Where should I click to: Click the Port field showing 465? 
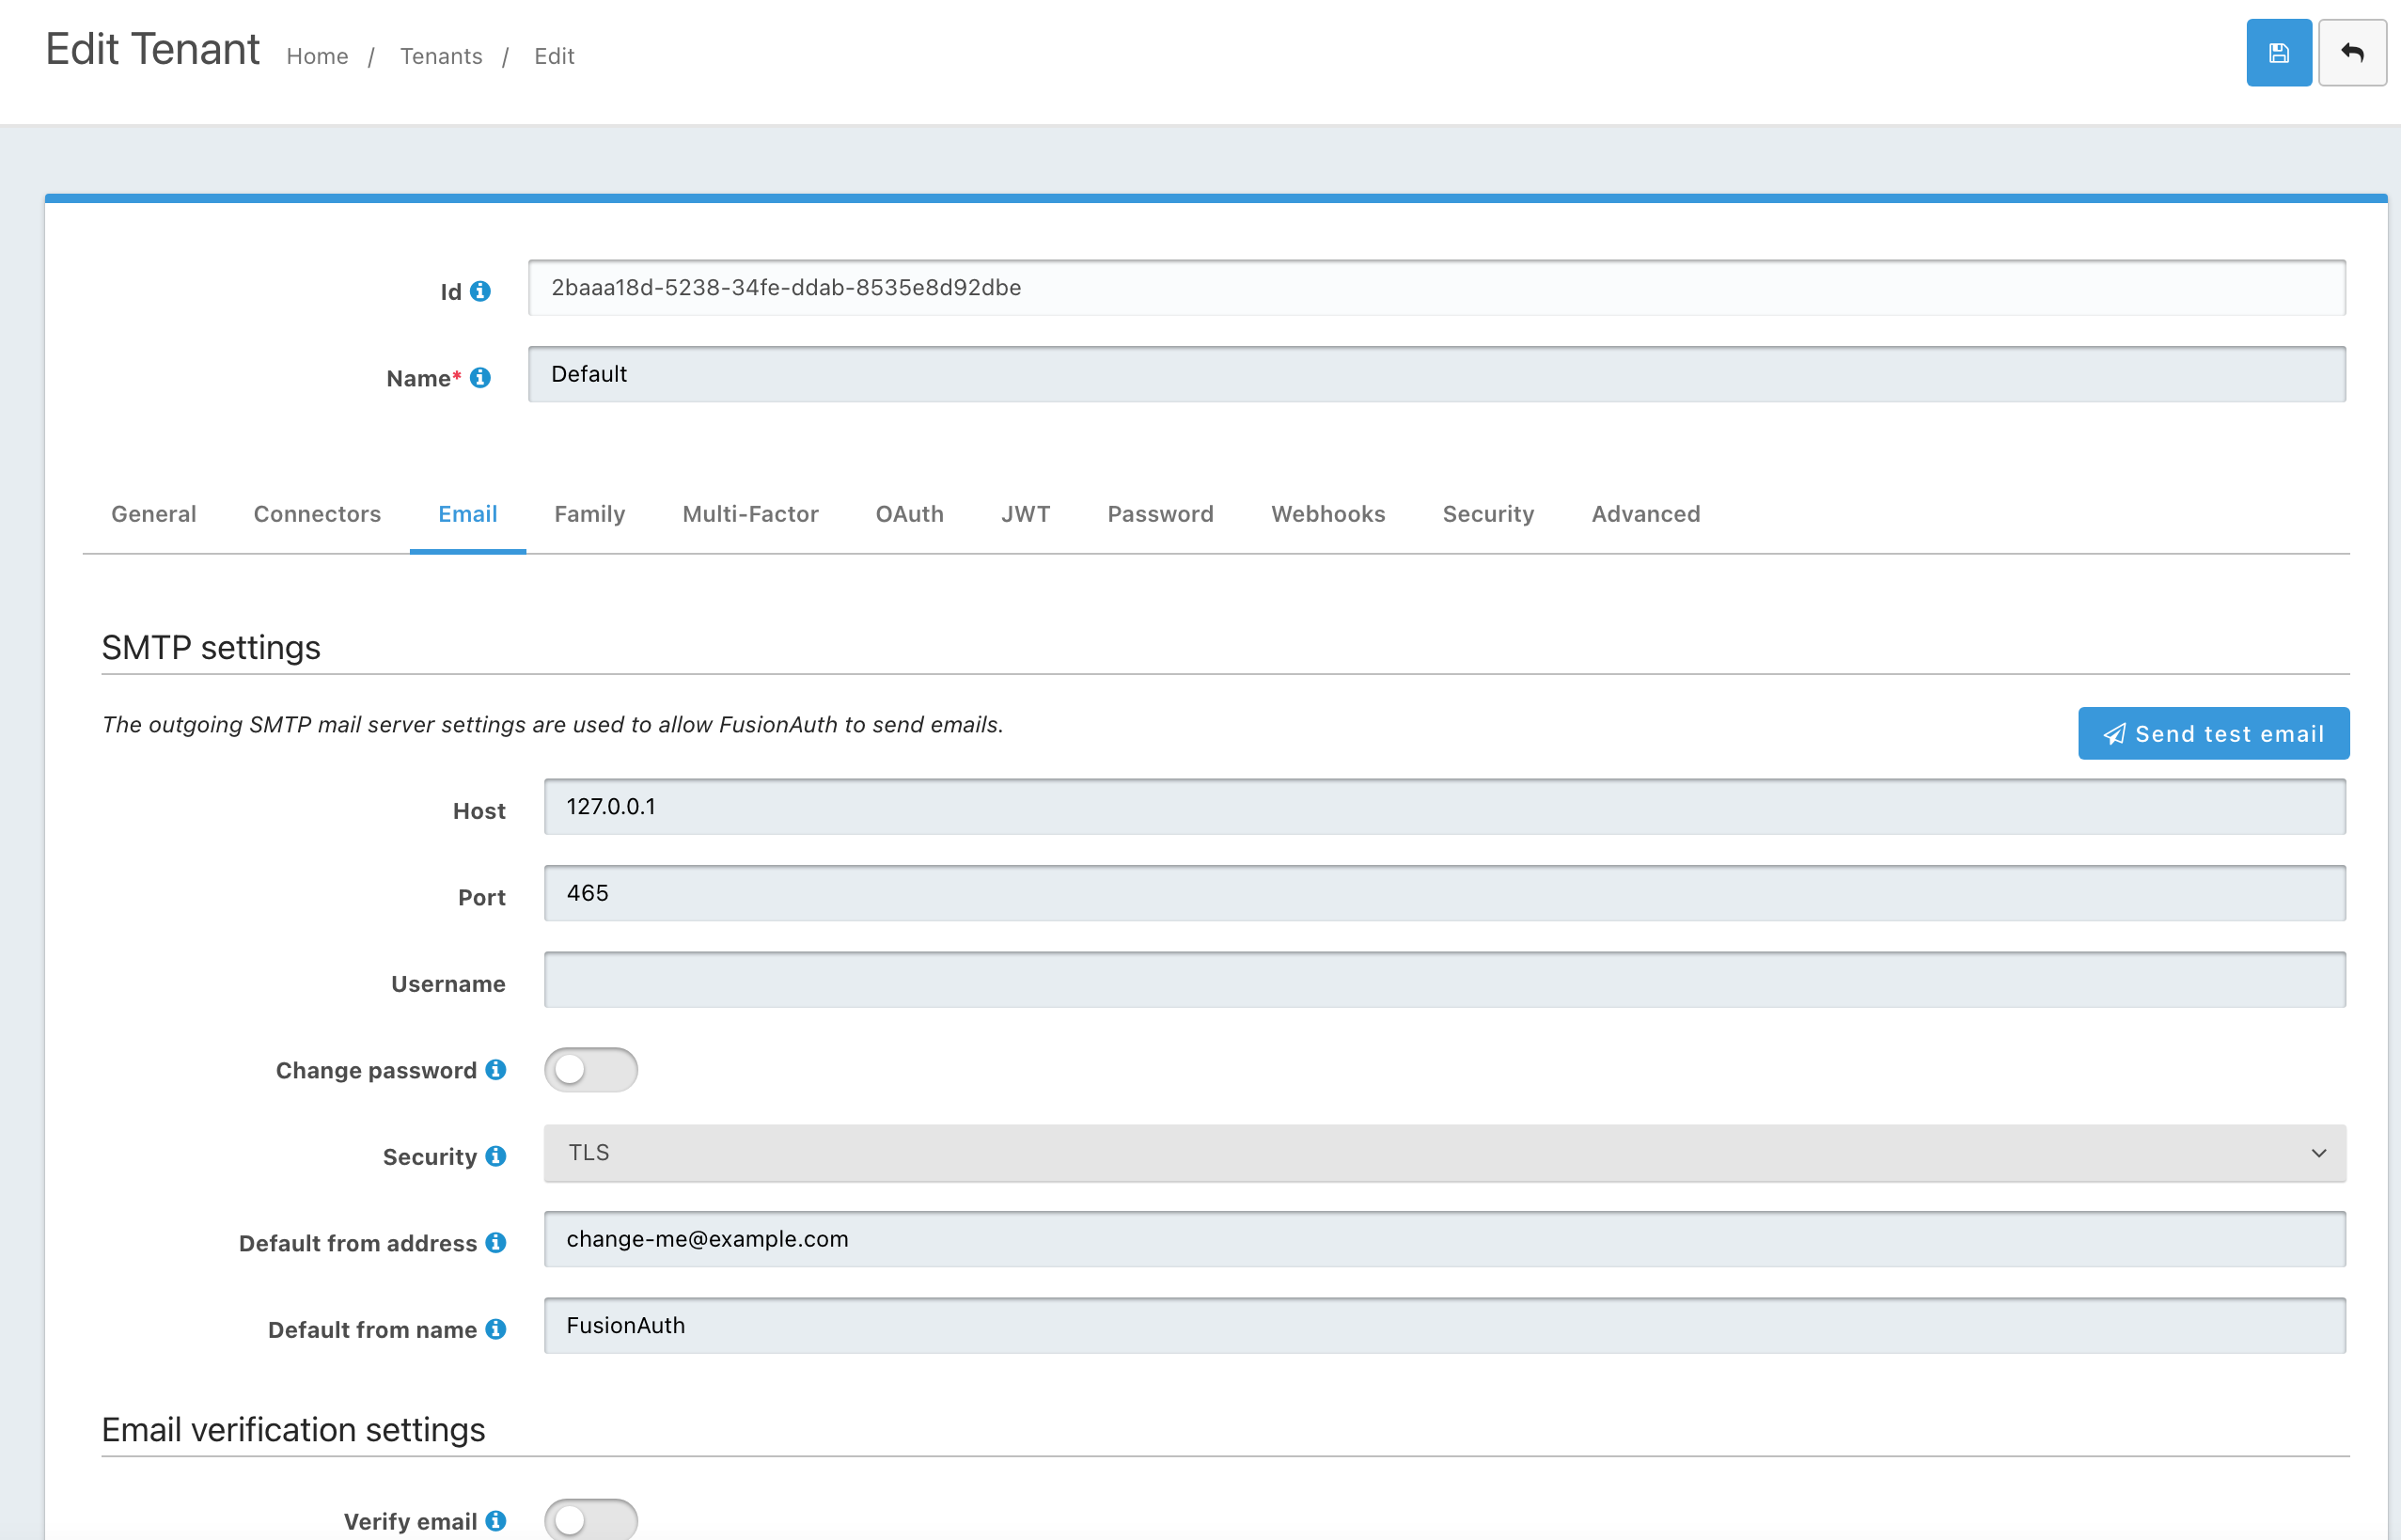(1445, 893)
